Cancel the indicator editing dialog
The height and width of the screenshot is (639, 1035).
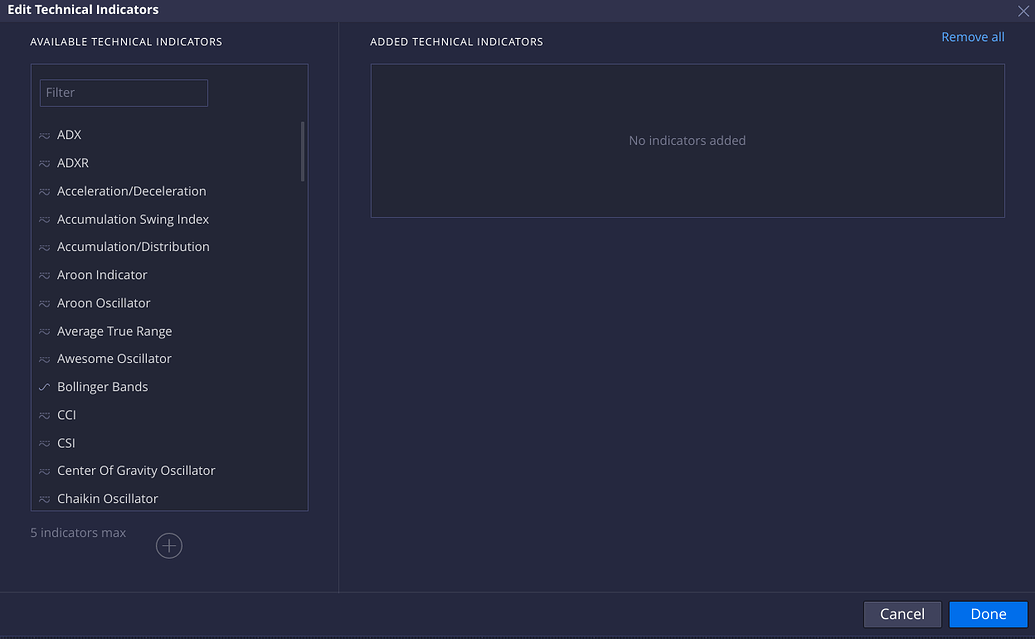[x=901, y=614]
